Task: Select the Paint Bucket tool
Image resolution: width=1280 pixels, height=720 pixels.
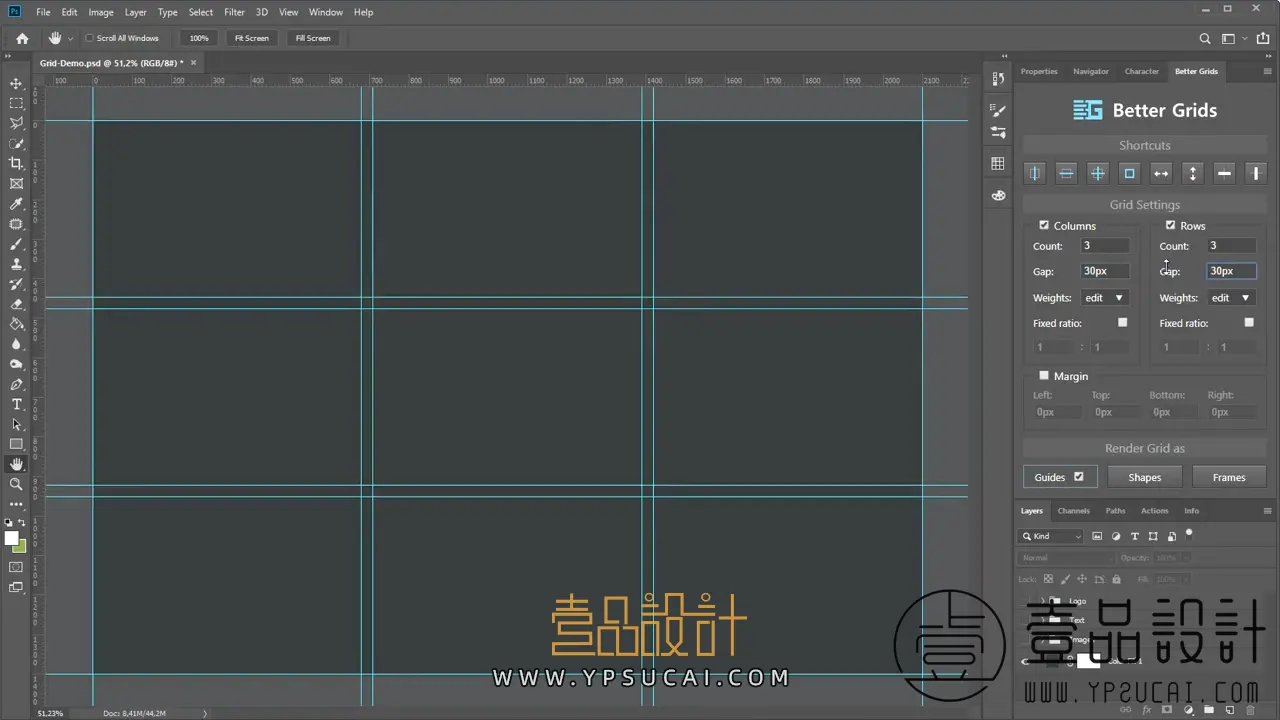Action: pyautogui.click(x=16, y=324)
